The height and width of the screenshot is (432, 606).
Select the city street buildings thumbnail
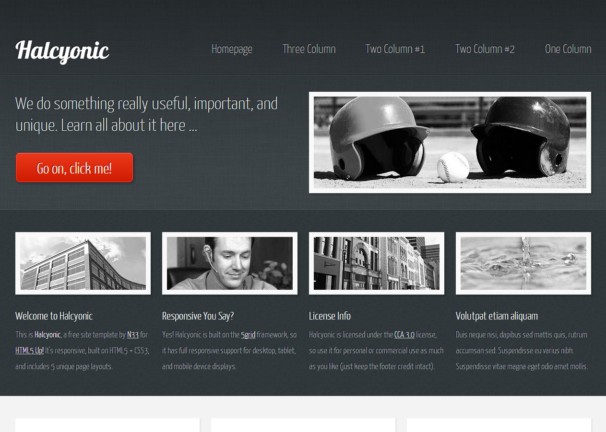click(376, 263)
